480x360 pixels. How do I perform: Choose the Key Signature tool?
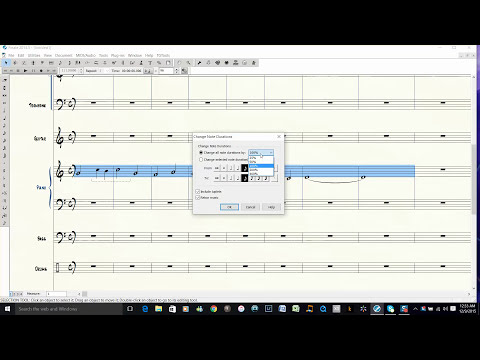tap(24, 63)
